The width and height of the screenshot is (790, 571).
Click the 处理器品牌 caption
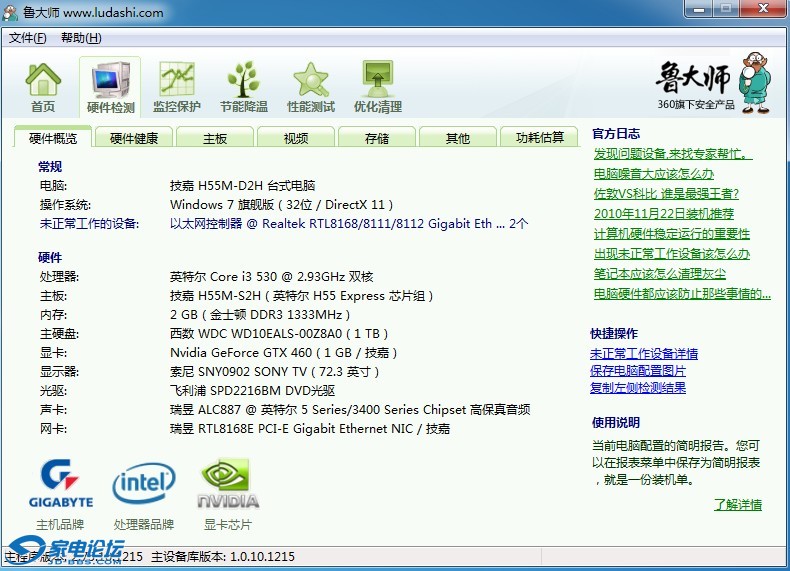pos(144,525)
